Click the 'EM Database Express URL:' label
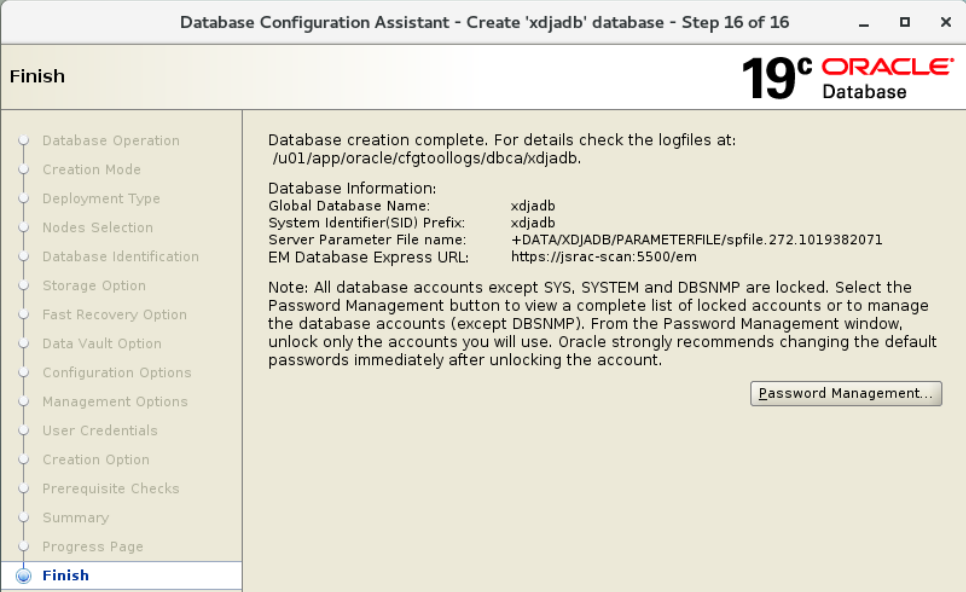The image size is (966, 592). tap(368, 257)
